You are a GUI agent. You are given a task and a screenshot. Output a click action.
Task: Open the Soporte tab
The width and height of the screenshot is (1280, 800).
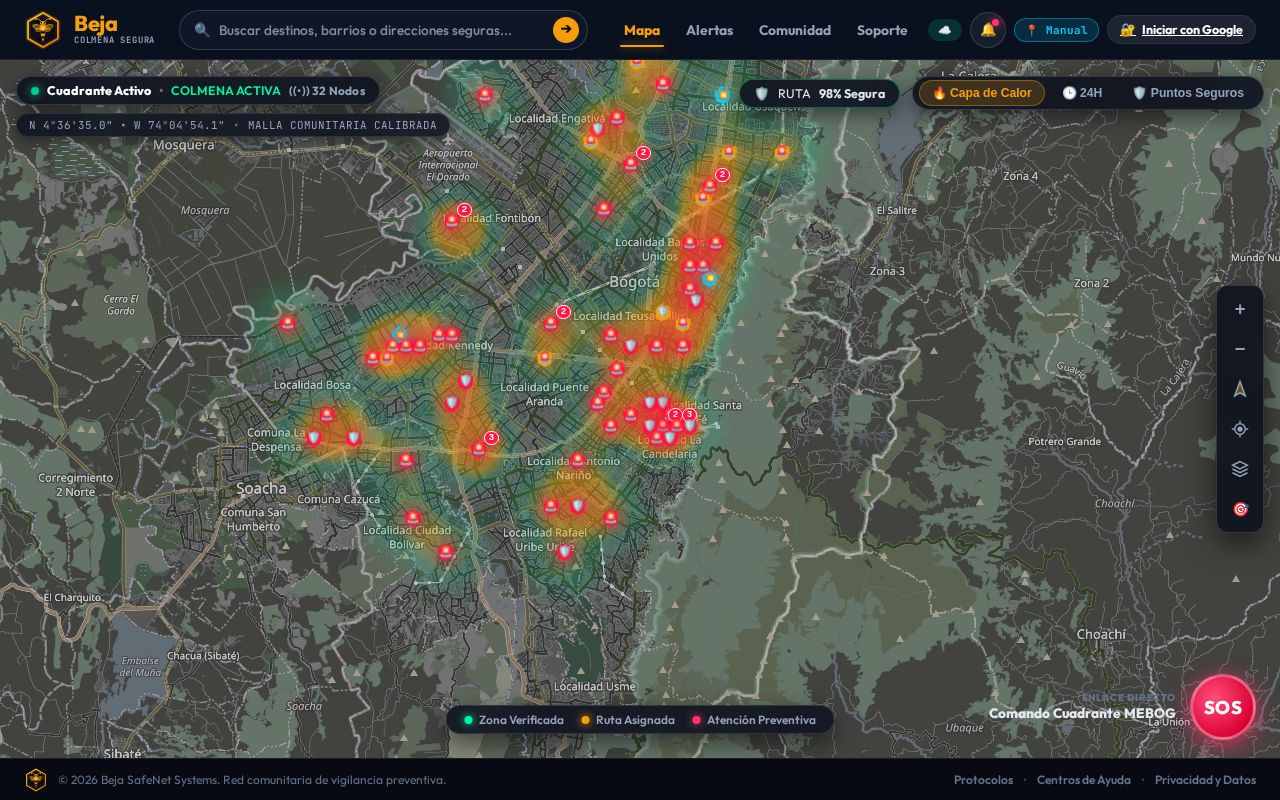pos(882,30)
